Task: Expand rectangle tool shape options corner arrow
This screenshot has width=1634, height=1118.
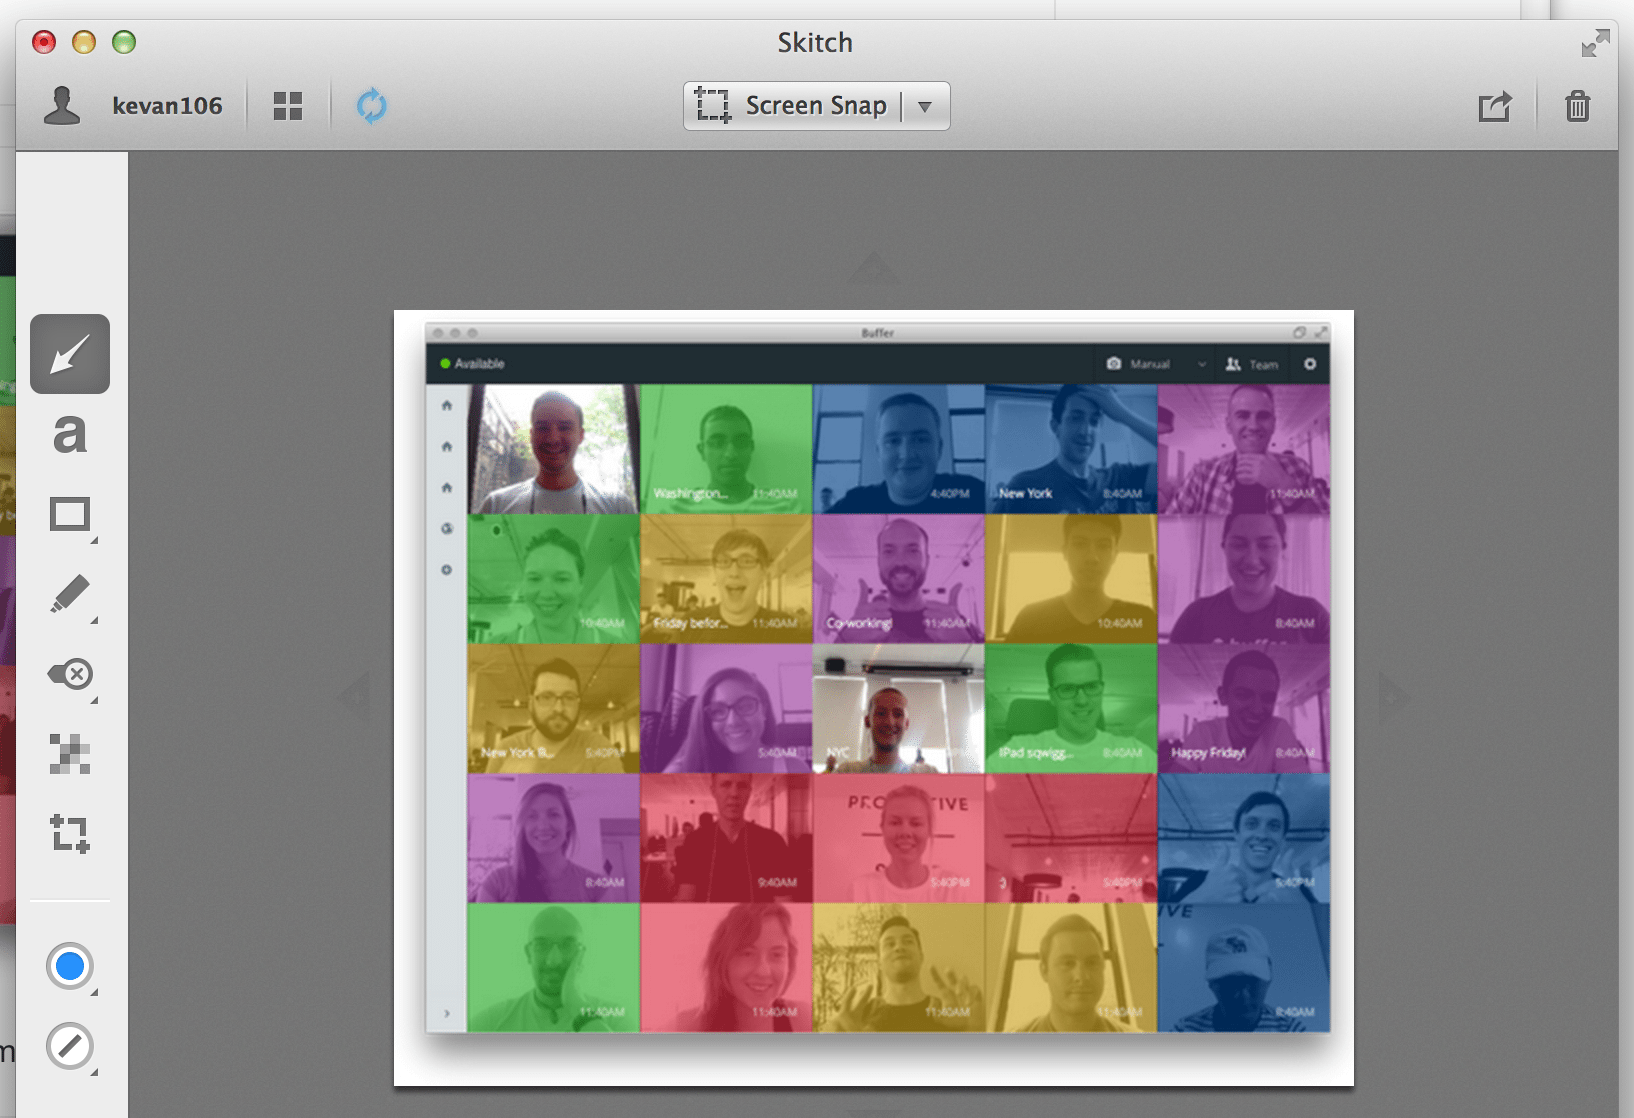Action: pyautogui.click(x=95, y=540)
